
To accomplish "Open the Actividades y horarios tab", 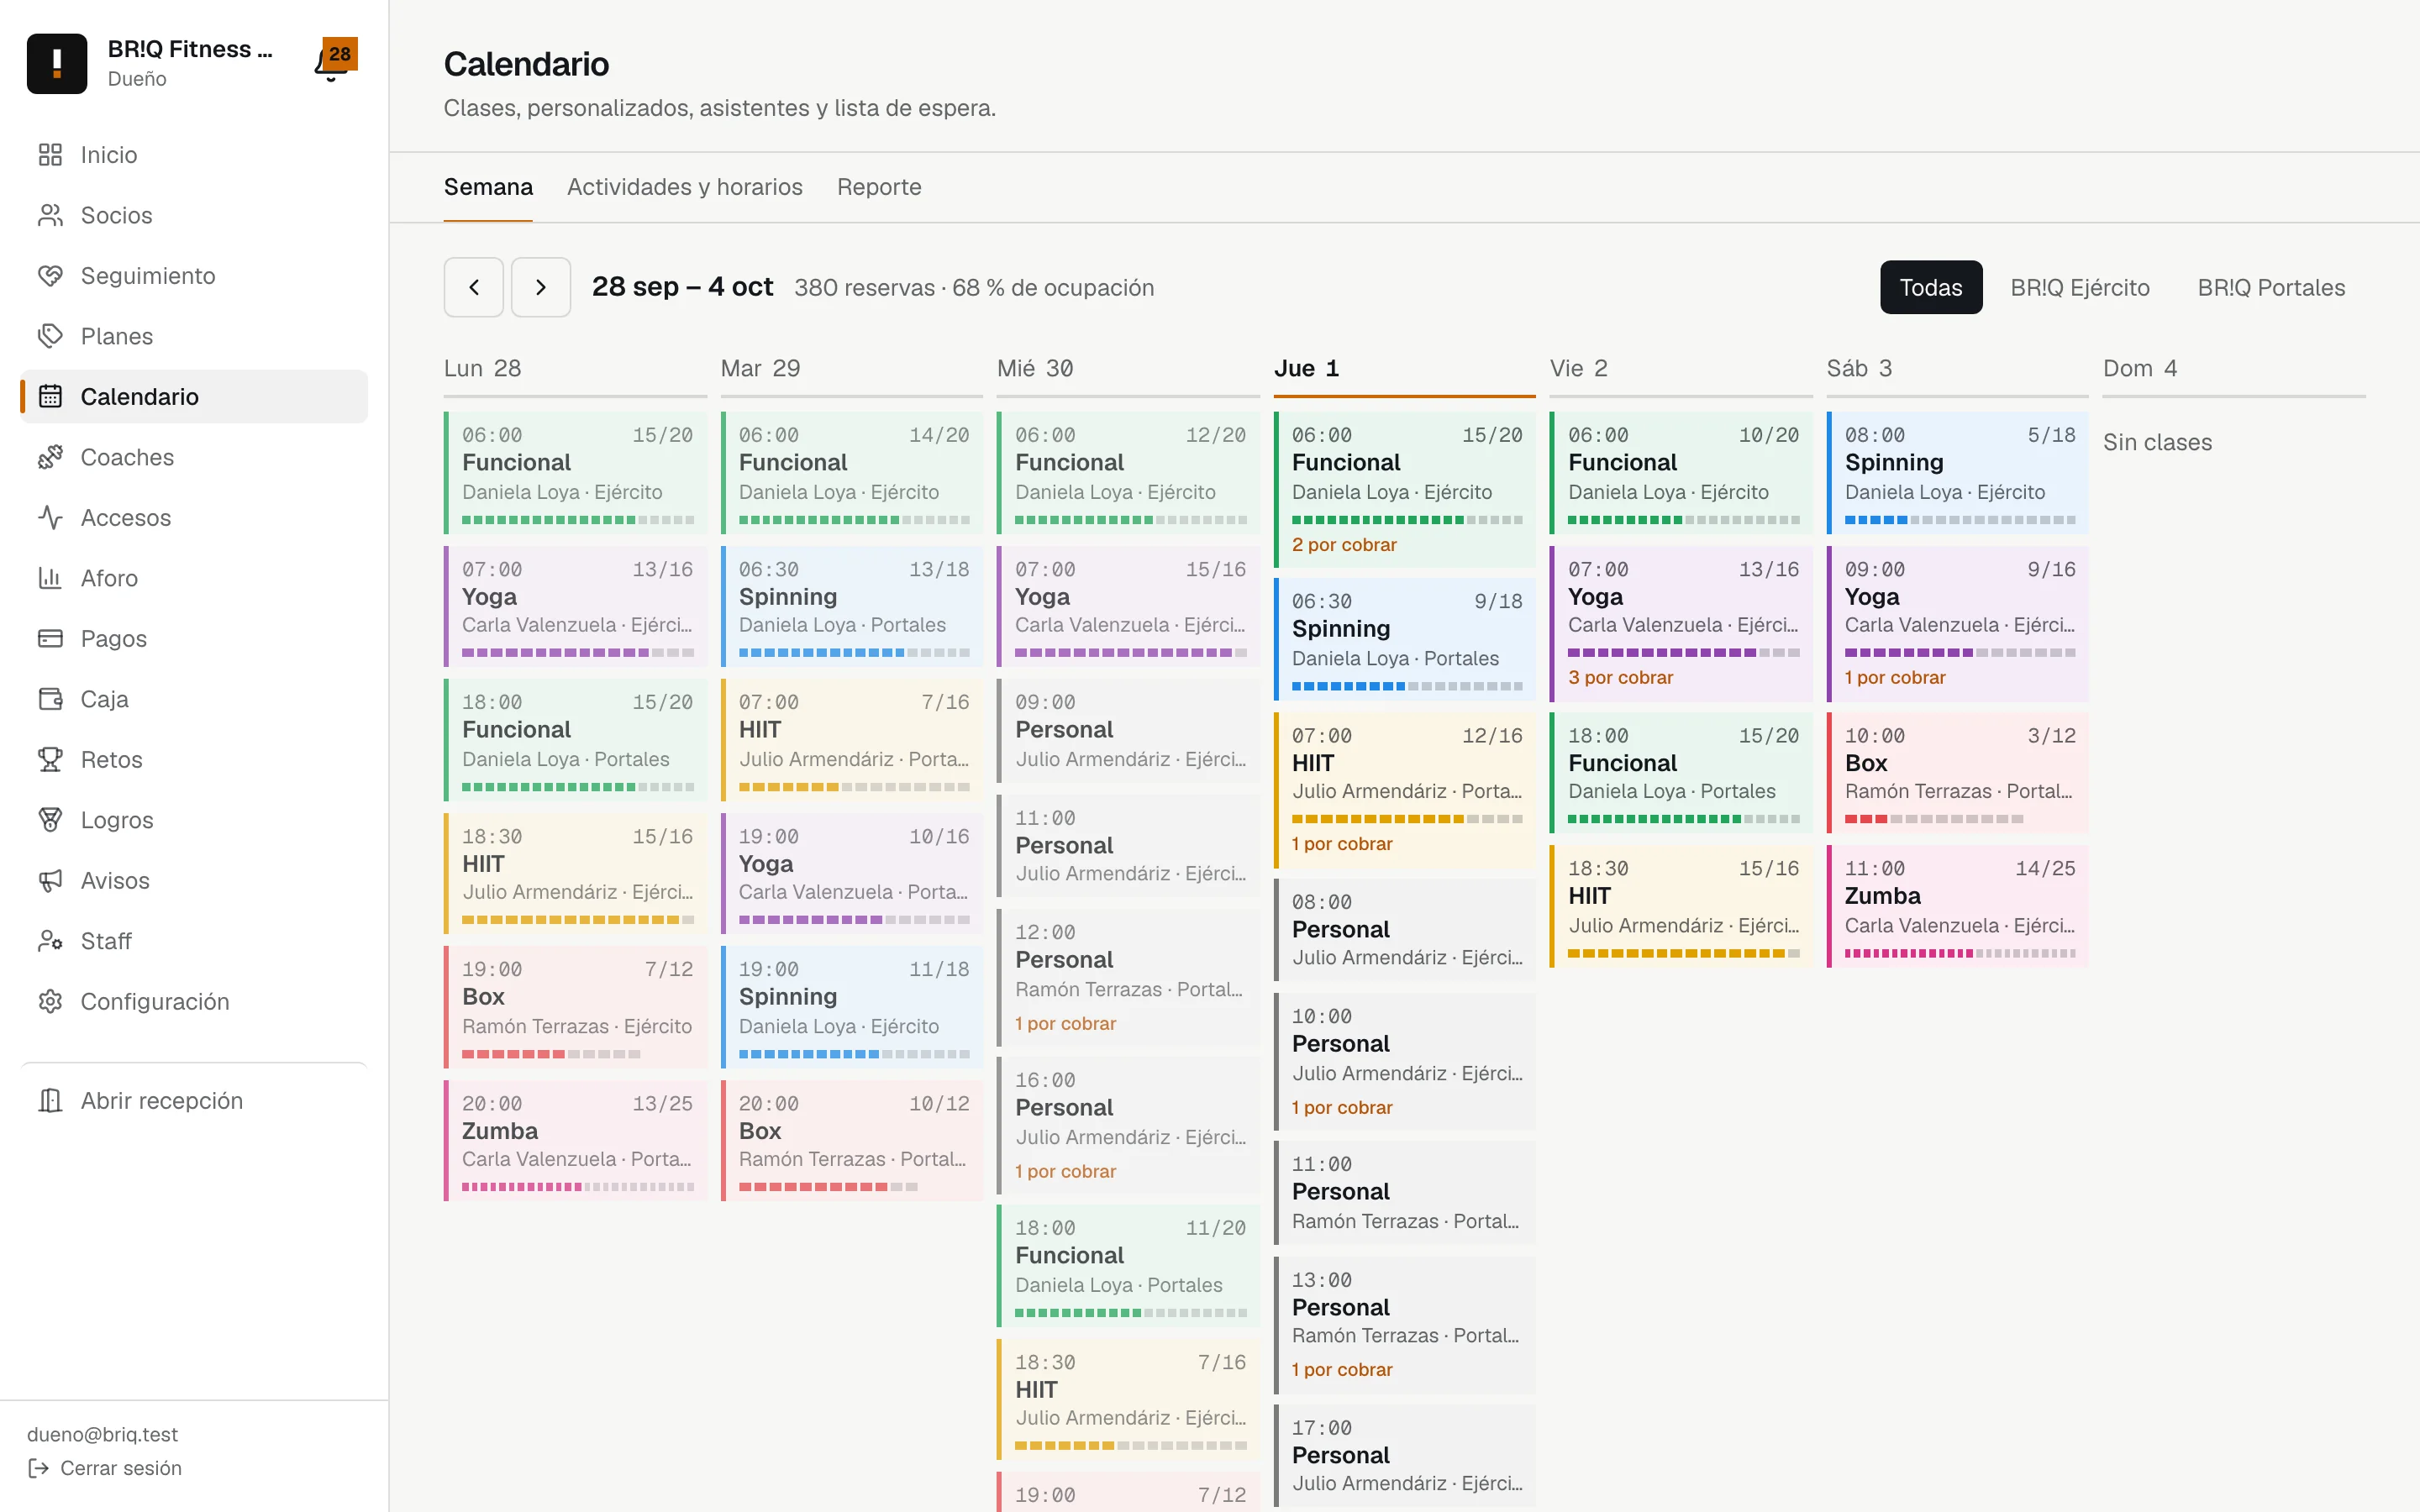I will point(685,187).
